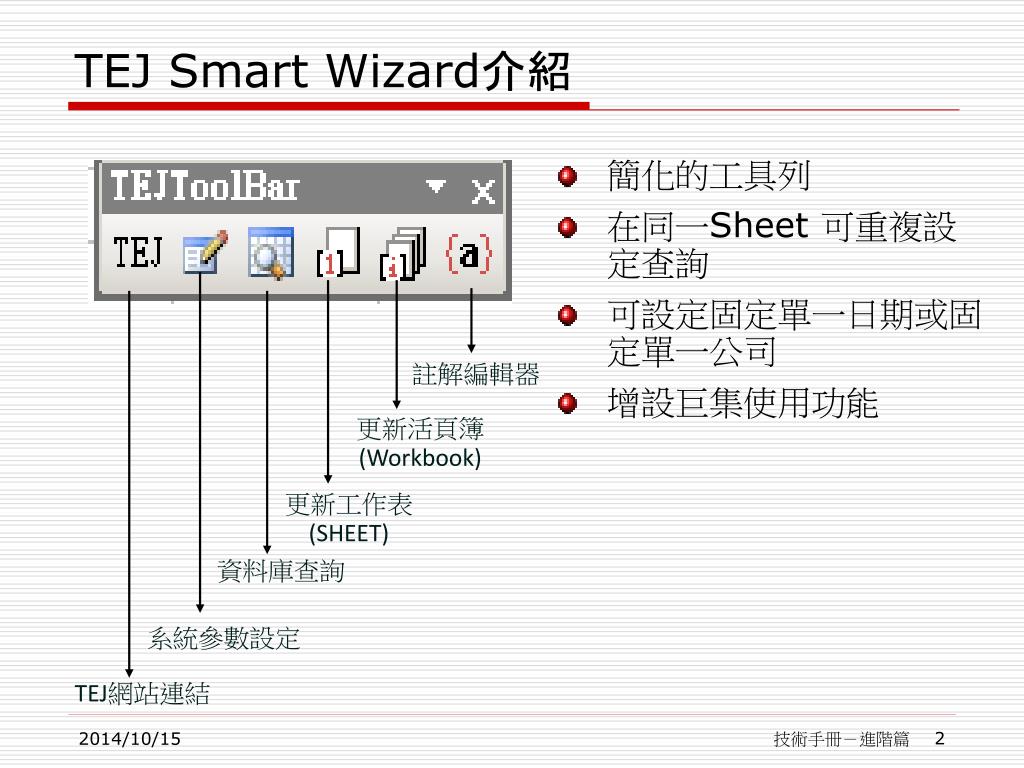Click the bullet '在同一Sheet 可重複設定查詢'

[782, 245]
